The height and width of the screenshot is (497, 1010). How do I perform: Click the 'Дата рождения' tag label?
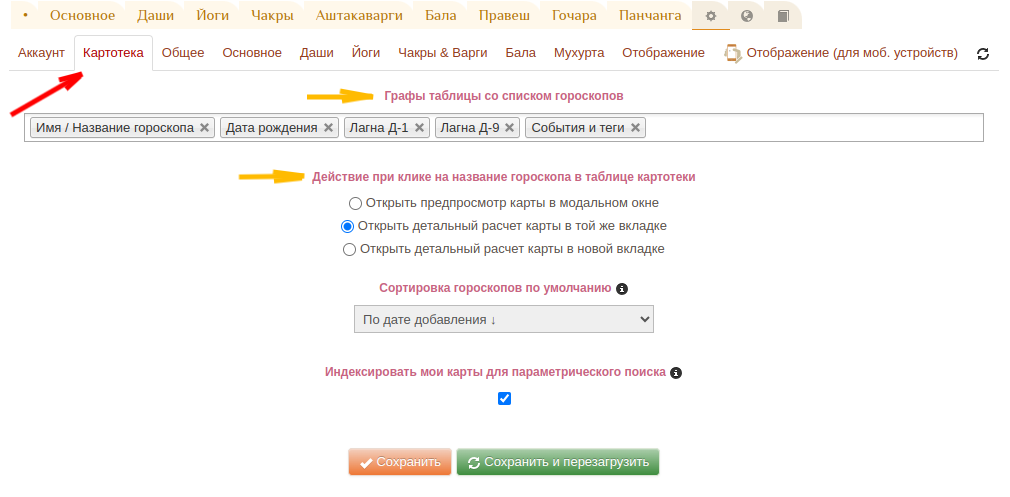click(x=272, y=127)
